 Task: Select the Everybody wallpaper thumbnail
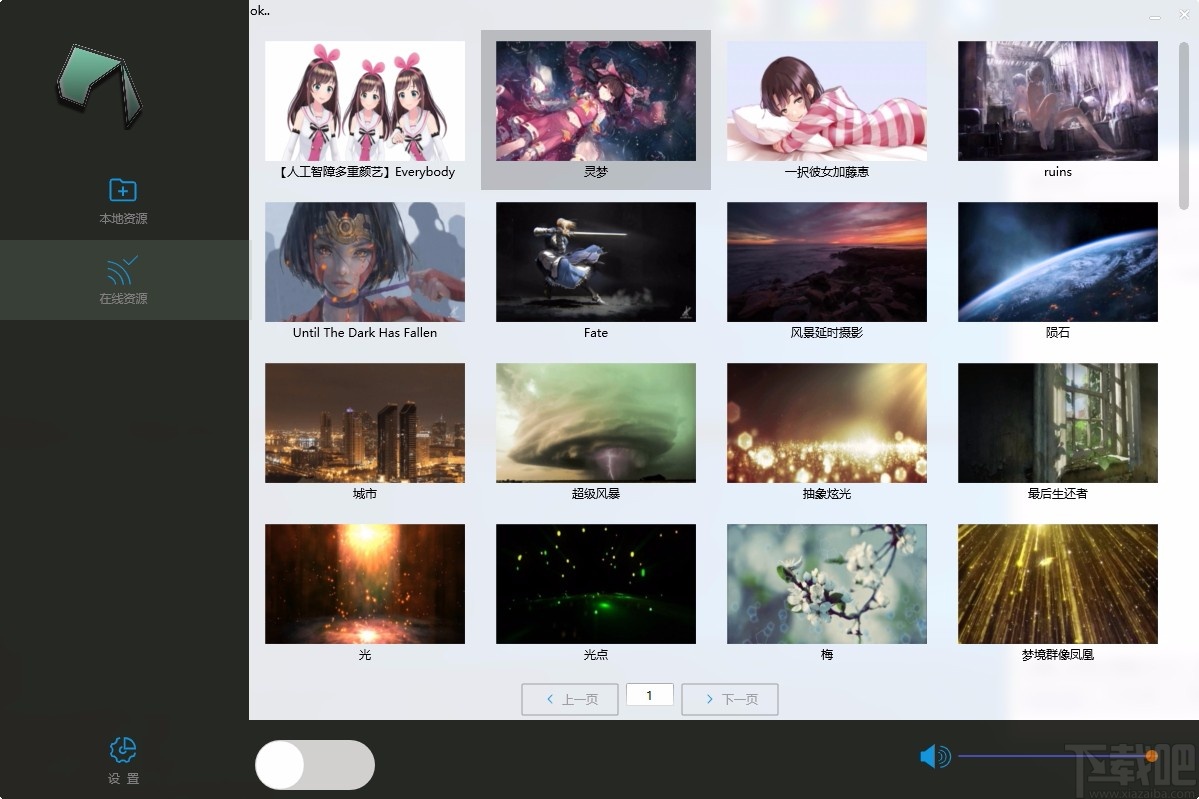(x=365, y=101)
